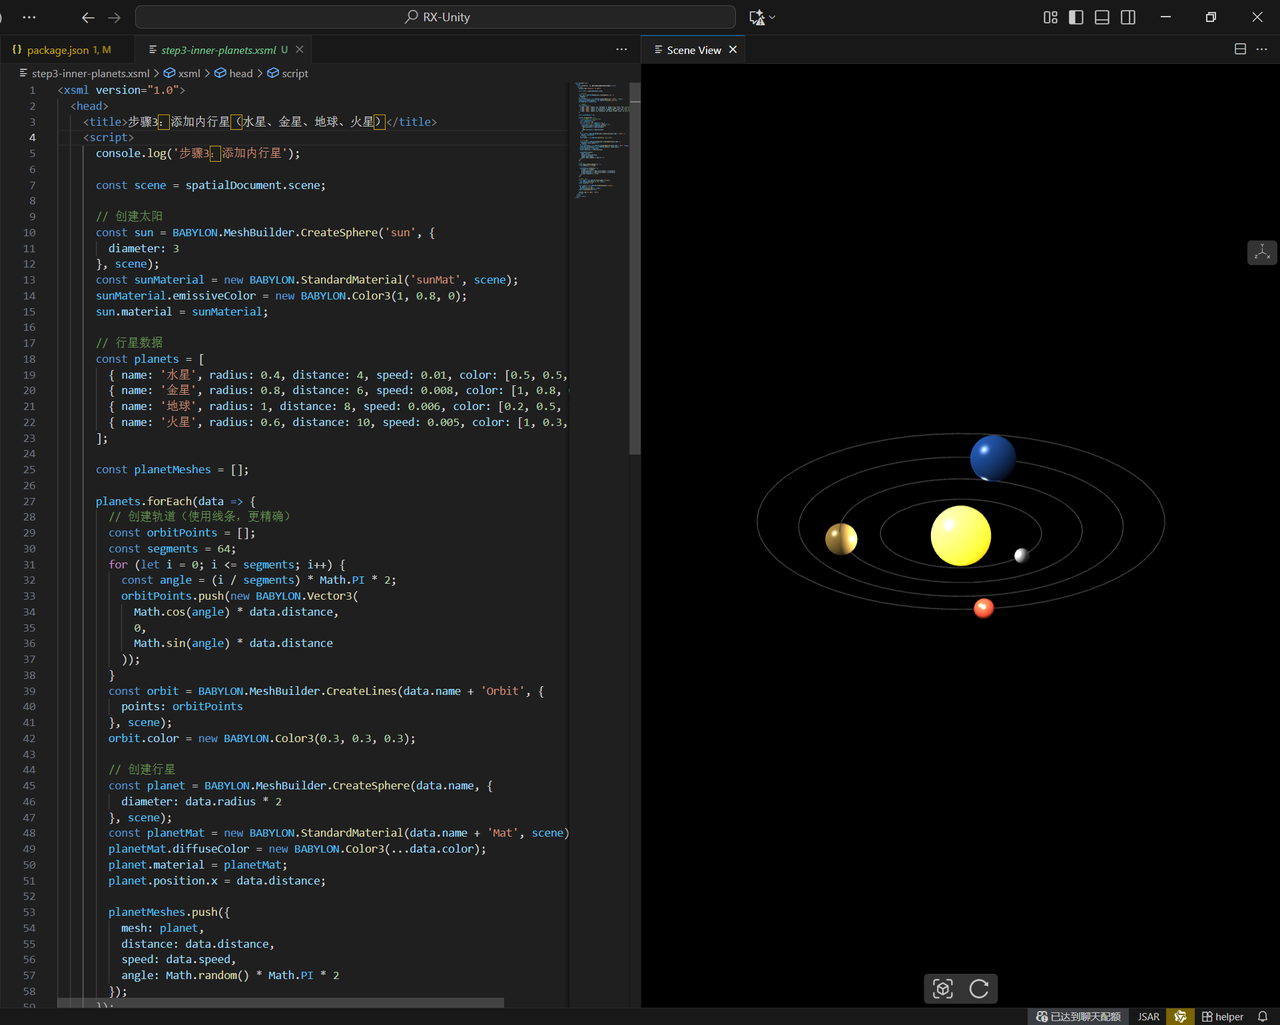Open editor group more actions menu
The image size is (1280, 1025).
622,49
